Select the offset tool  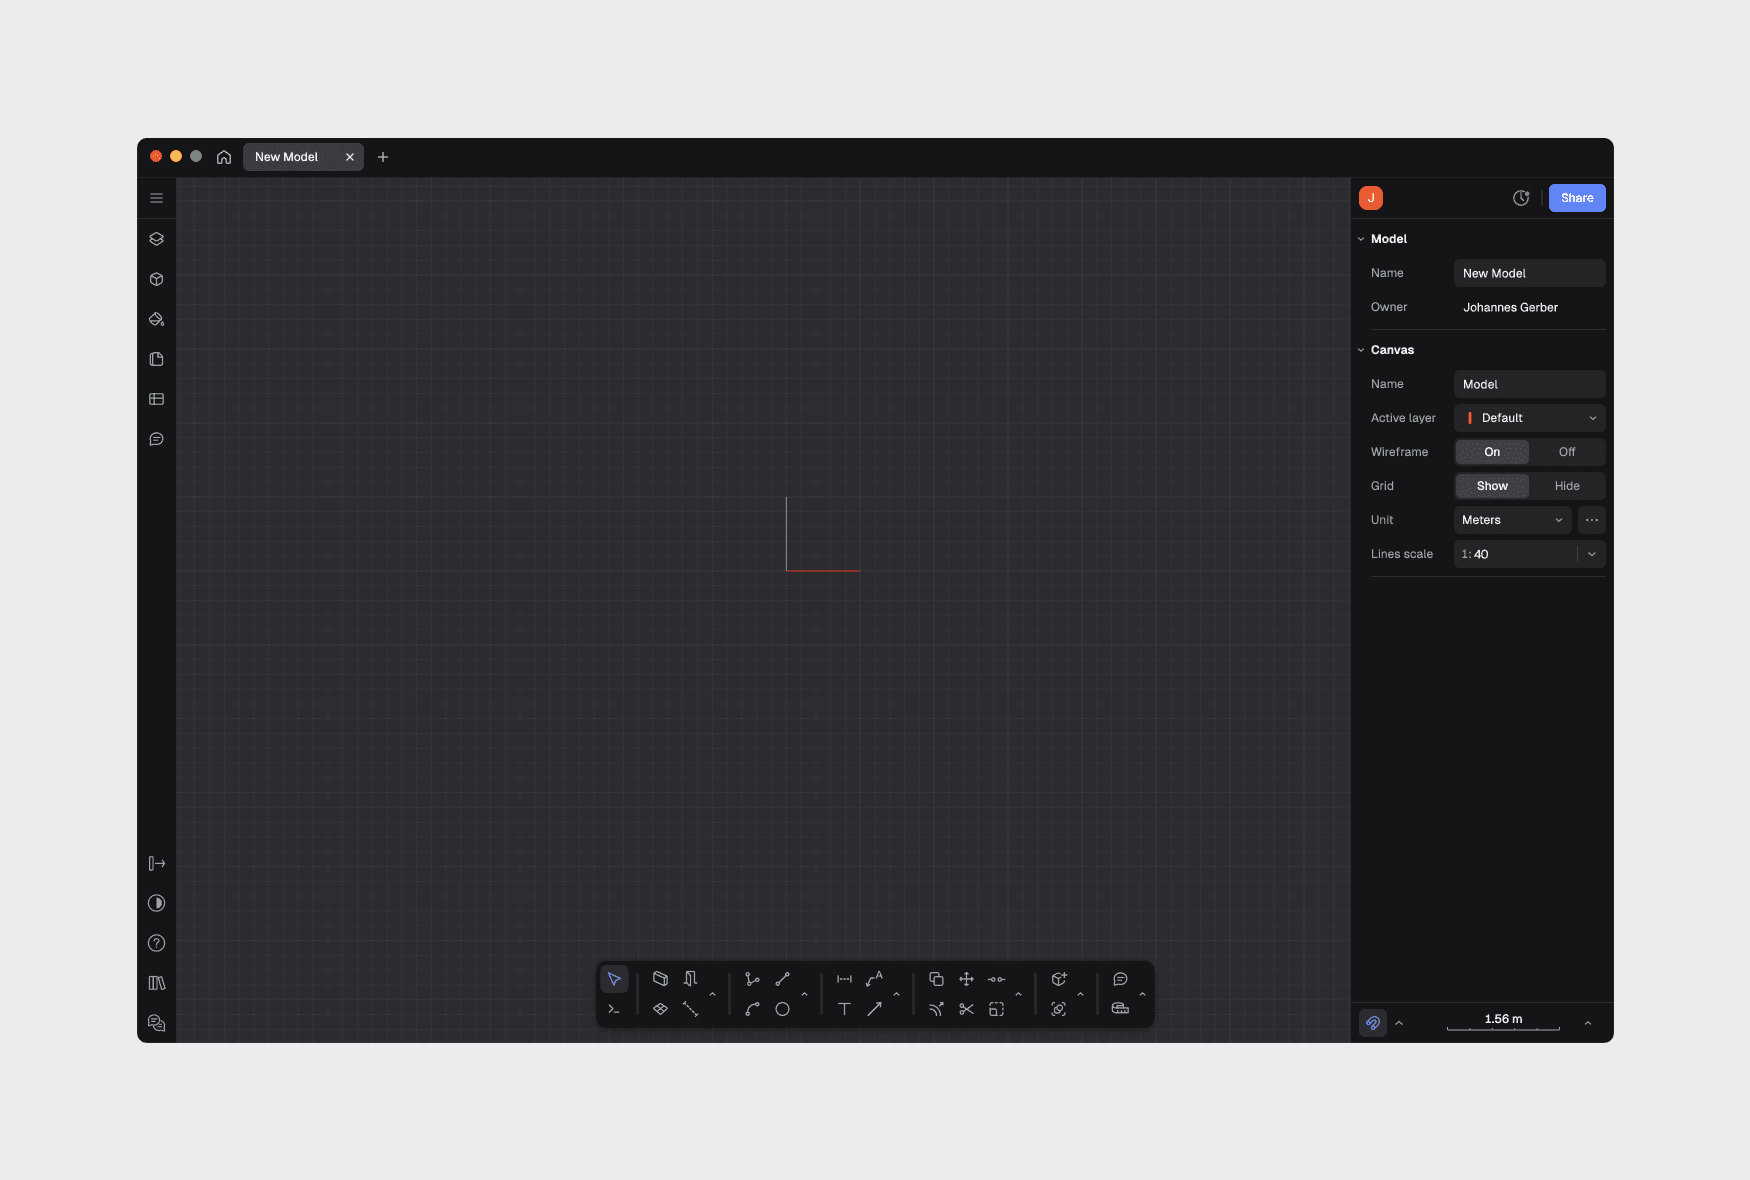pos(936,1009)
